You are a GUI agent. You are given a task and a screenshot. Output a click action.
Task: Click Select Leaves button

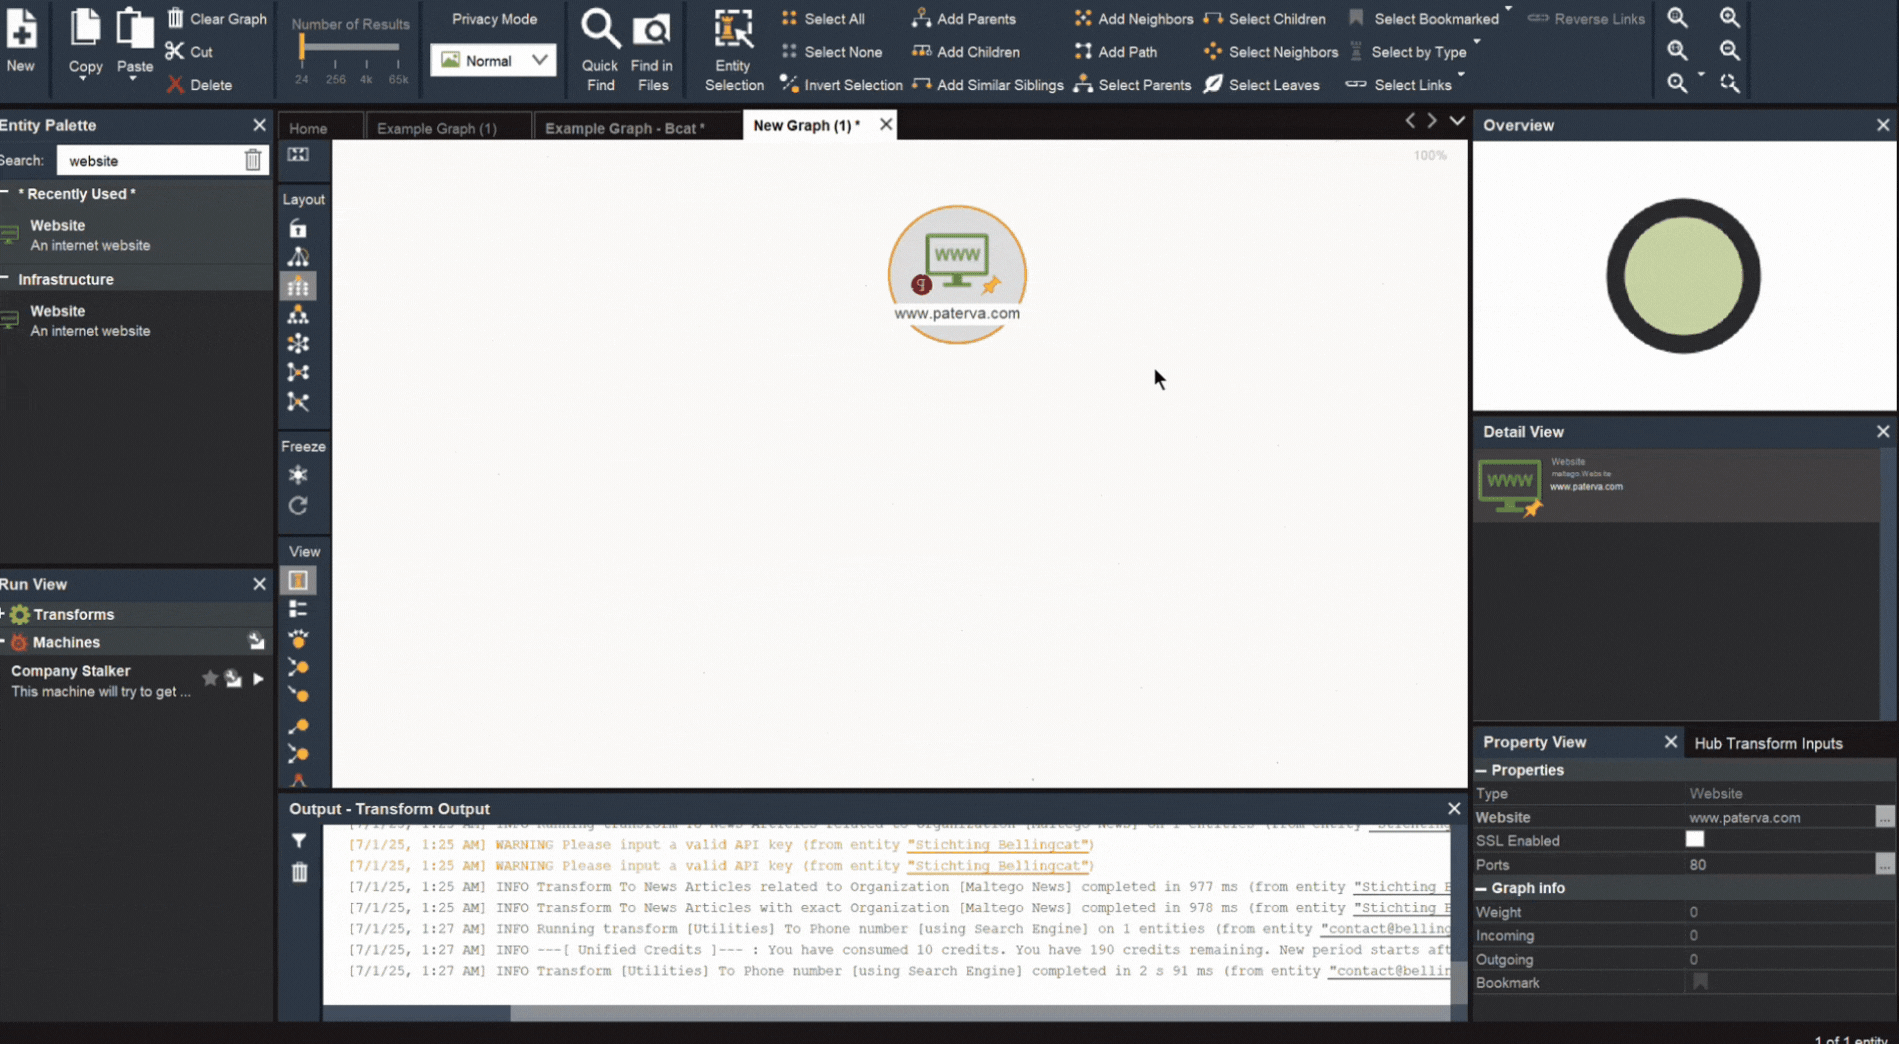[x=1262, y=85]
